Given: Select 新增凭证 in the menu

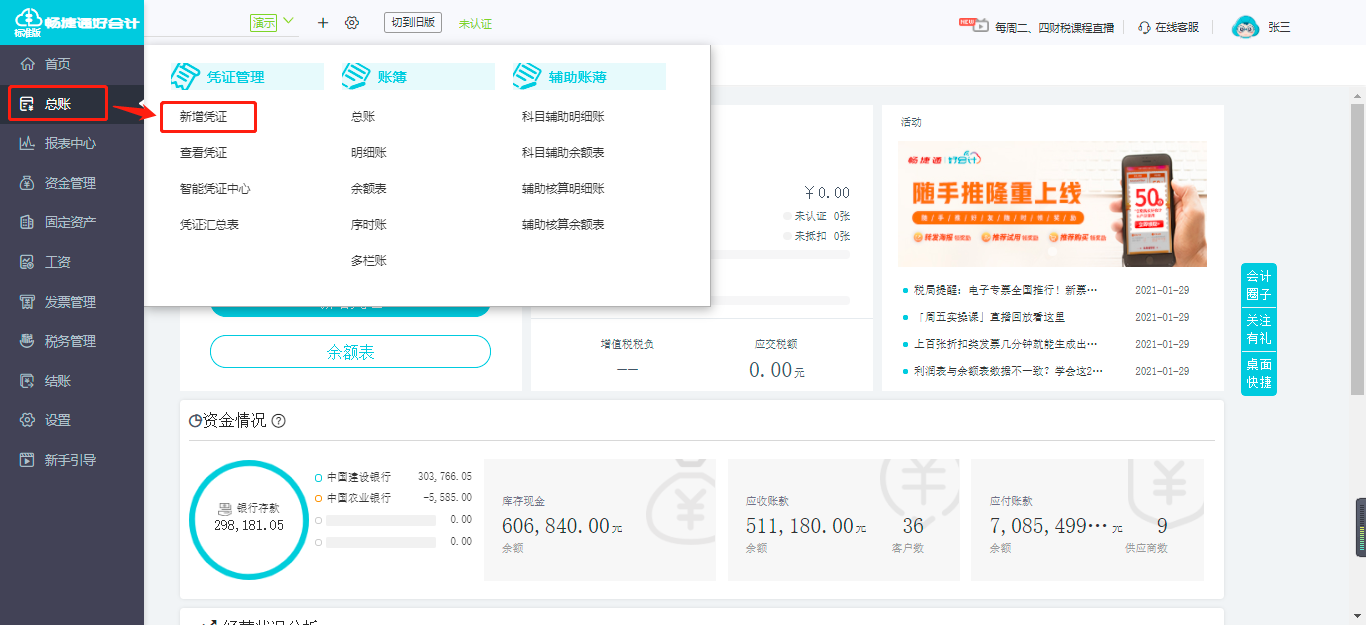Looking at the screenshot, I should tap(203, 117).
